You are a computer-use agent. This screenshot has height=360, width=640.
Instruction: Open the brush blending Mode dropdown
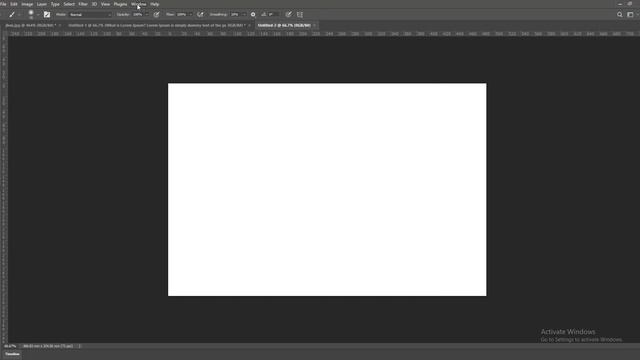click(x=90, y=14)
